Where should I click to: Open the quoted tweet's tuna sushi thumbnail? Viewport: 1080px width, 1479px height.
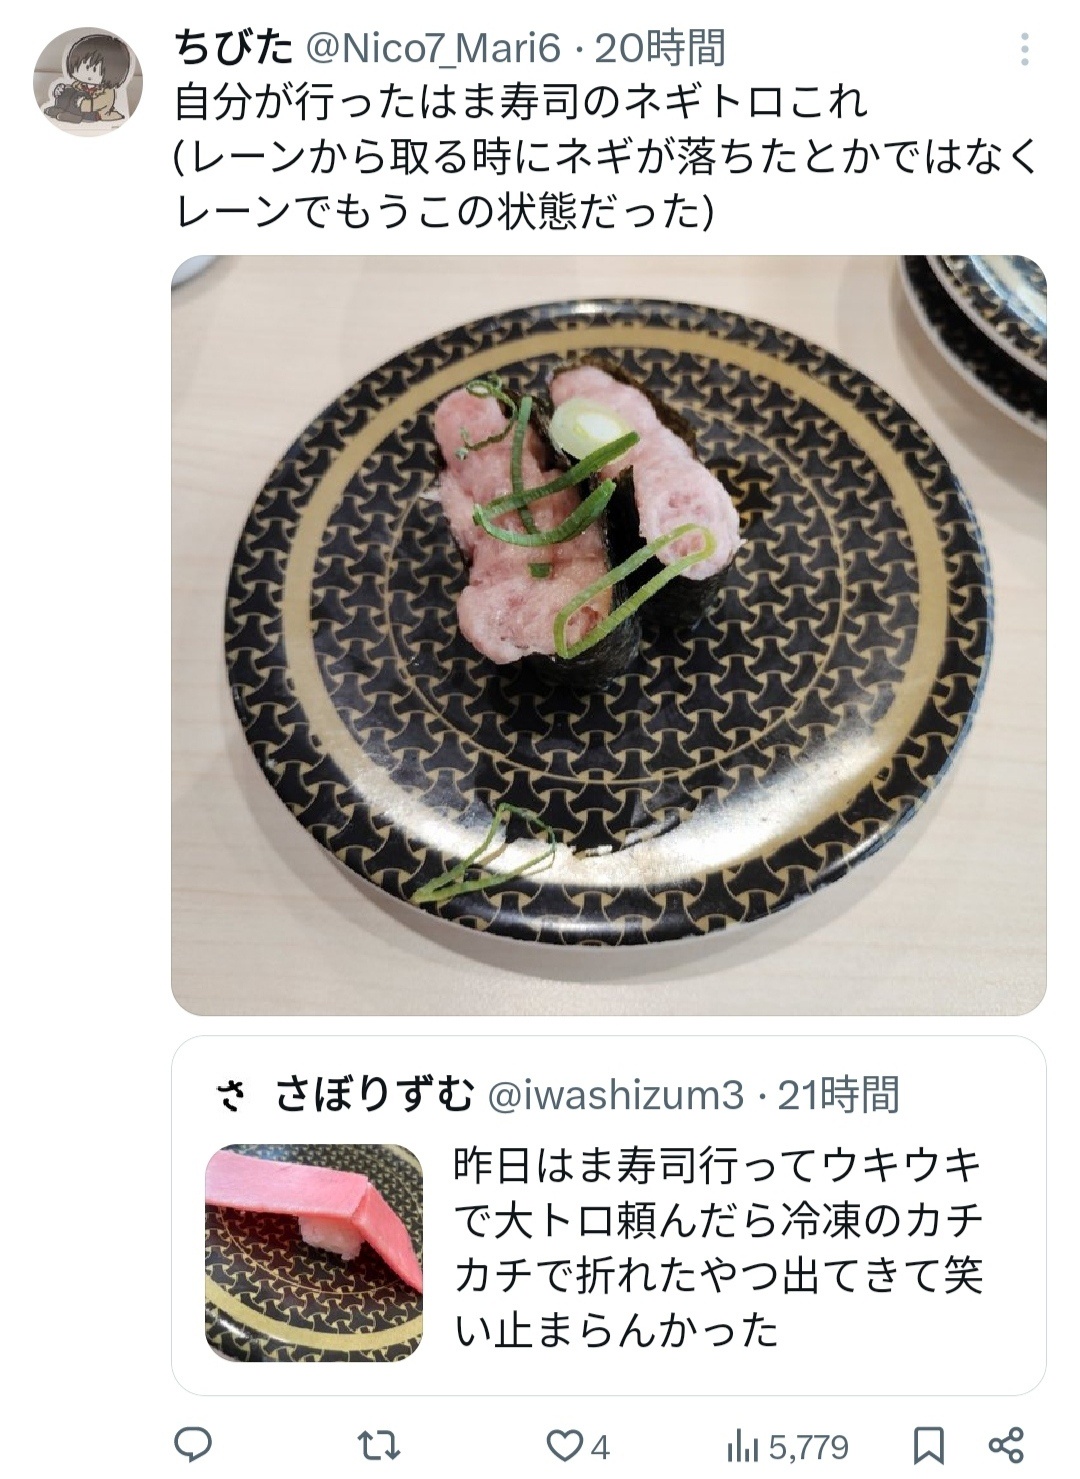315,1252
